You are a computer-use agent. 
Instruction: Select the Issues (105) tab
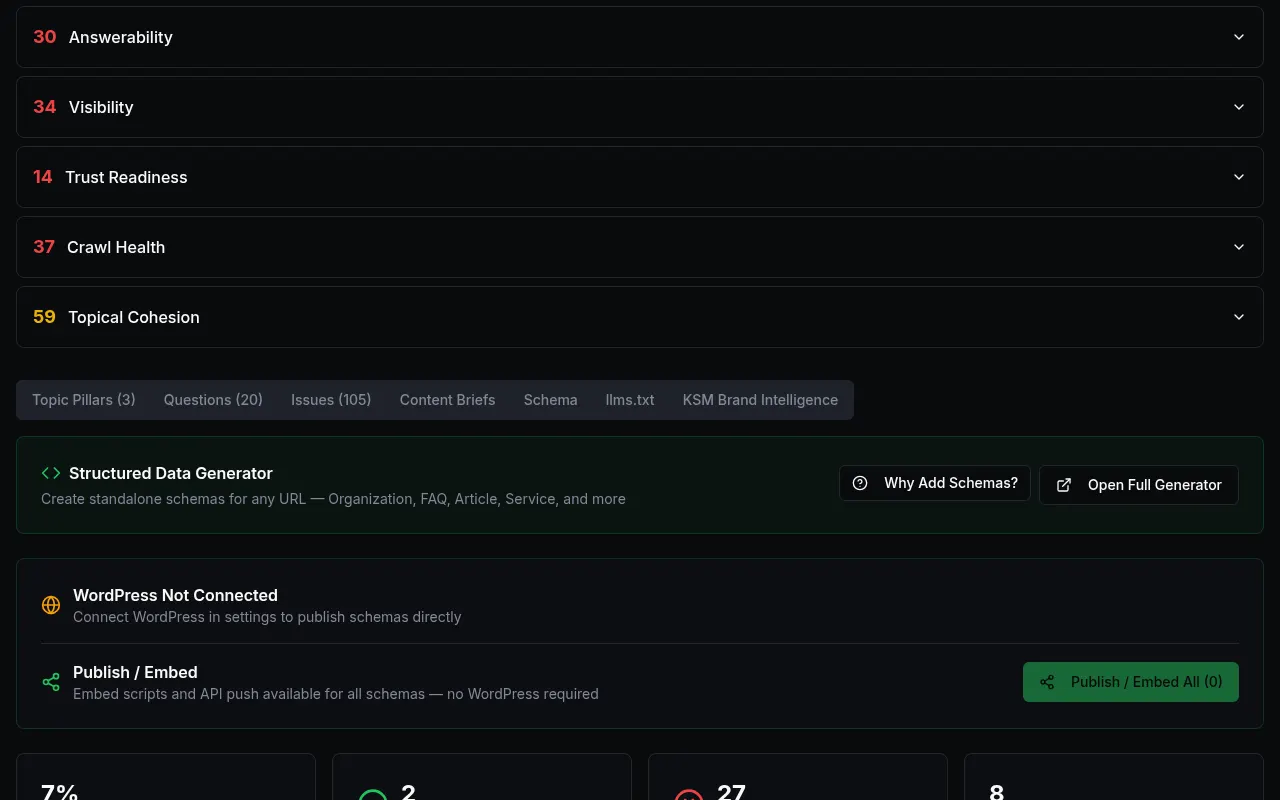331,400
